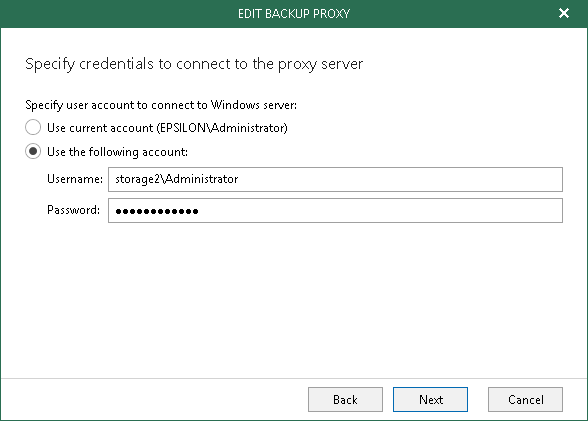Click the 'Use the following account:' label text
This screenshot has height=421, width=588.
tap(117, 152)
